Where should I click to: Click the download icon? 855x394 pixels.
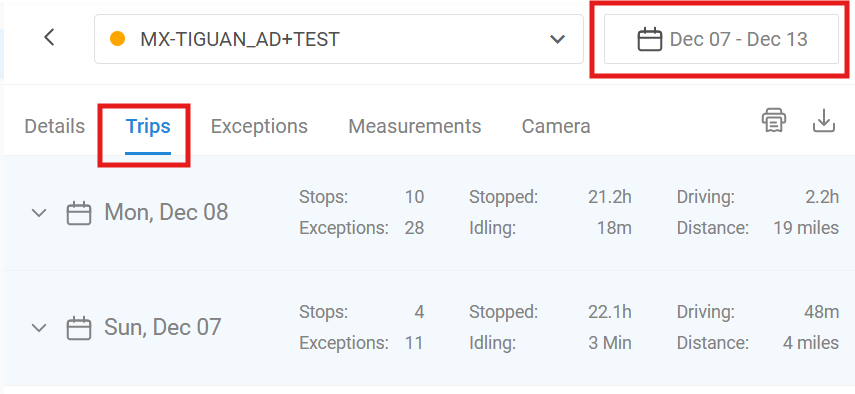coord(824,120)
